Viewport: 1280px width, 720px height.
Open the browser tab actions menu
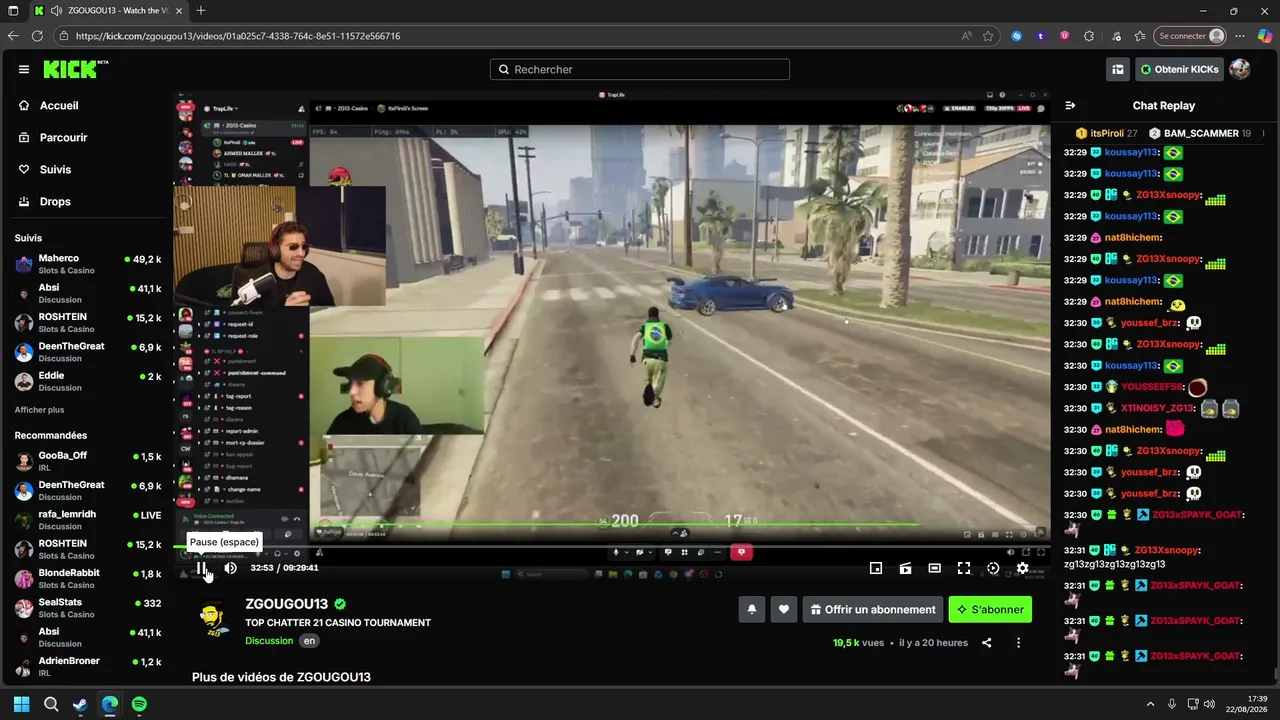(13, 11)
